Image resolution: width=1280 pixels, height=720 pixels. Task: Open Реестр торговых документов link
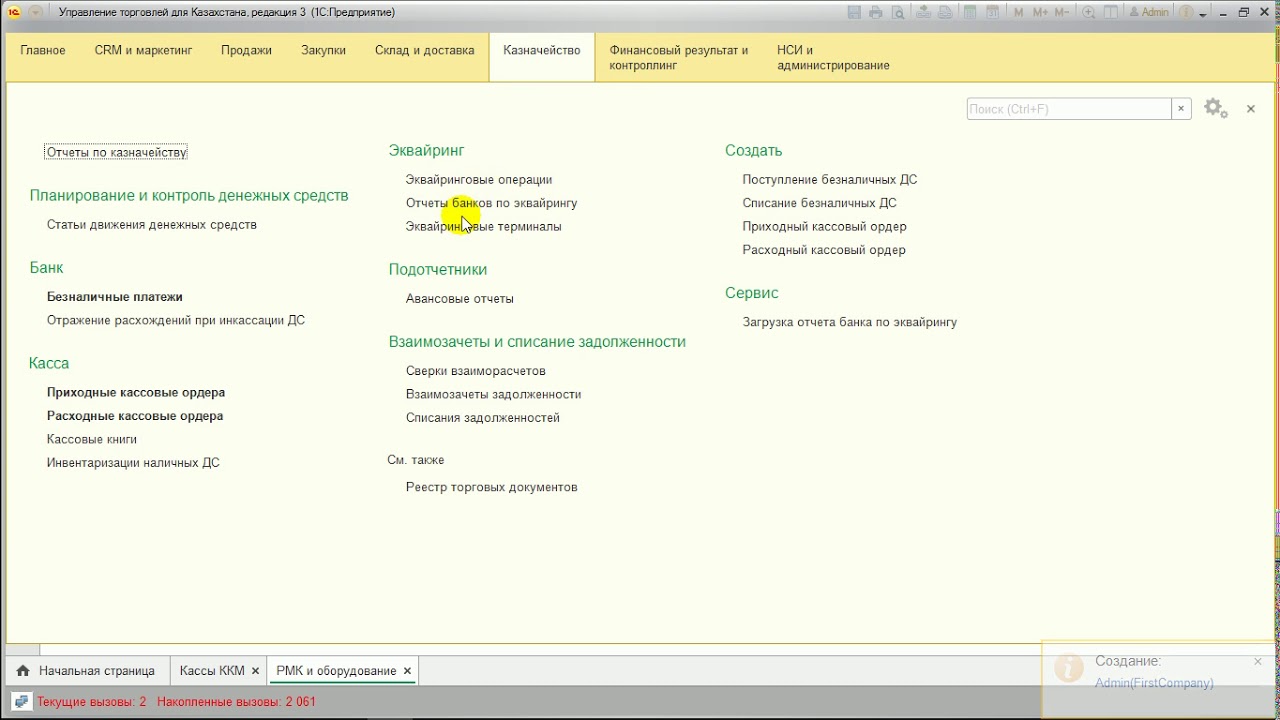492,488
